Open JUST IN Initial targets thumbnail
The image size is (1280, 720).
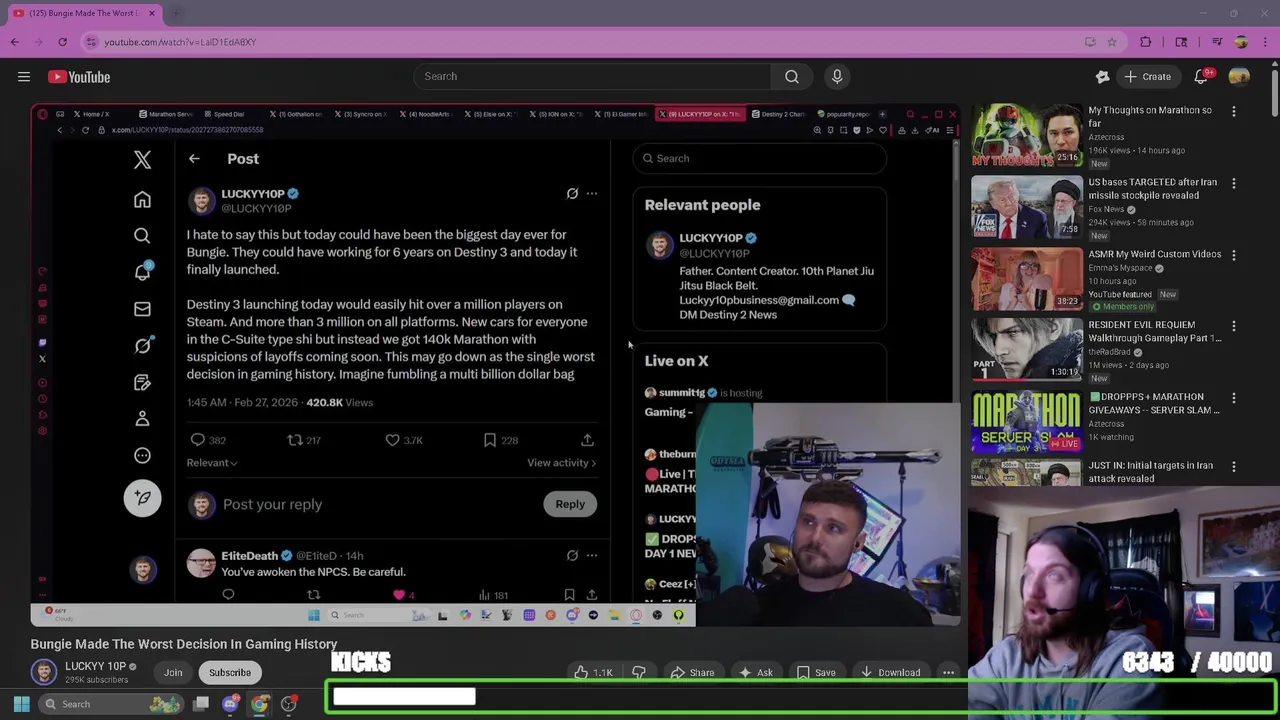click(1027, 472)
